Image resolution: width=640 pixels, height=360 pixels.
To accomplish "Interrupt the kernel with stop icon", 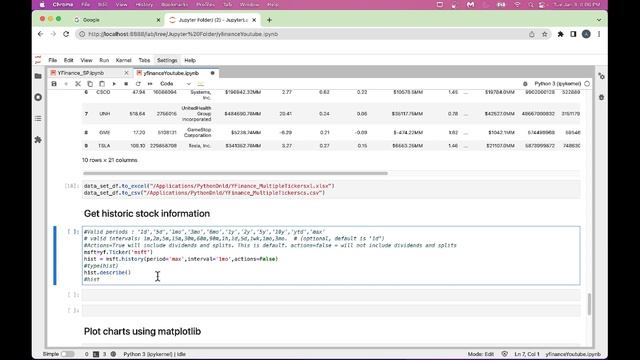I will pyautogui.click(x=126, y=84).
